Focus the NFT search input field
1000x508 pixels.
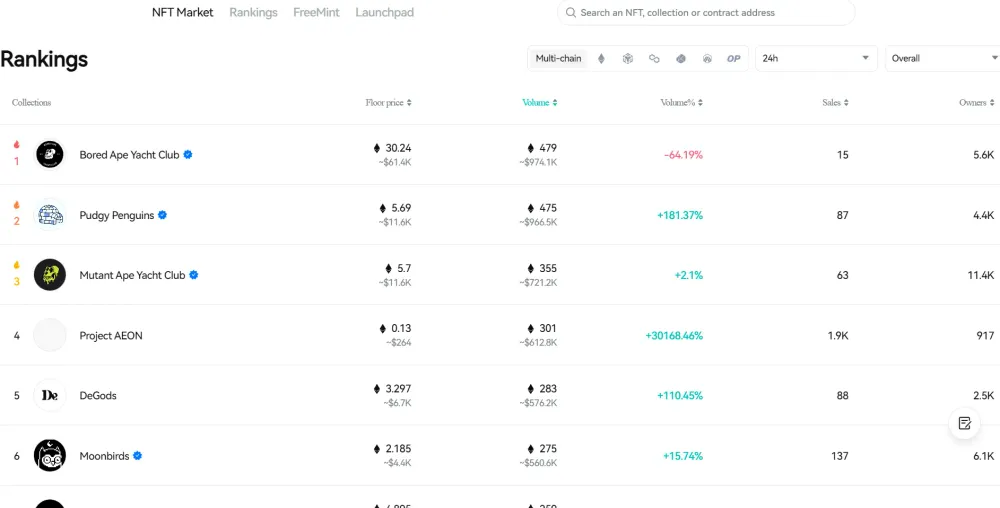706,13
